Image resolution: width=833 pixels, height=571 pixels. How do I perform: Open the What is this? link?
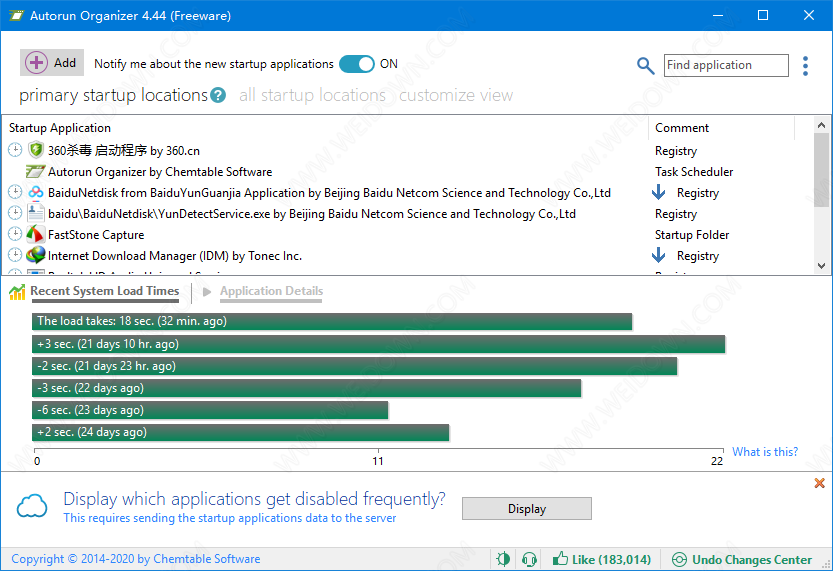pyautogui.click(x=765, y=451)
